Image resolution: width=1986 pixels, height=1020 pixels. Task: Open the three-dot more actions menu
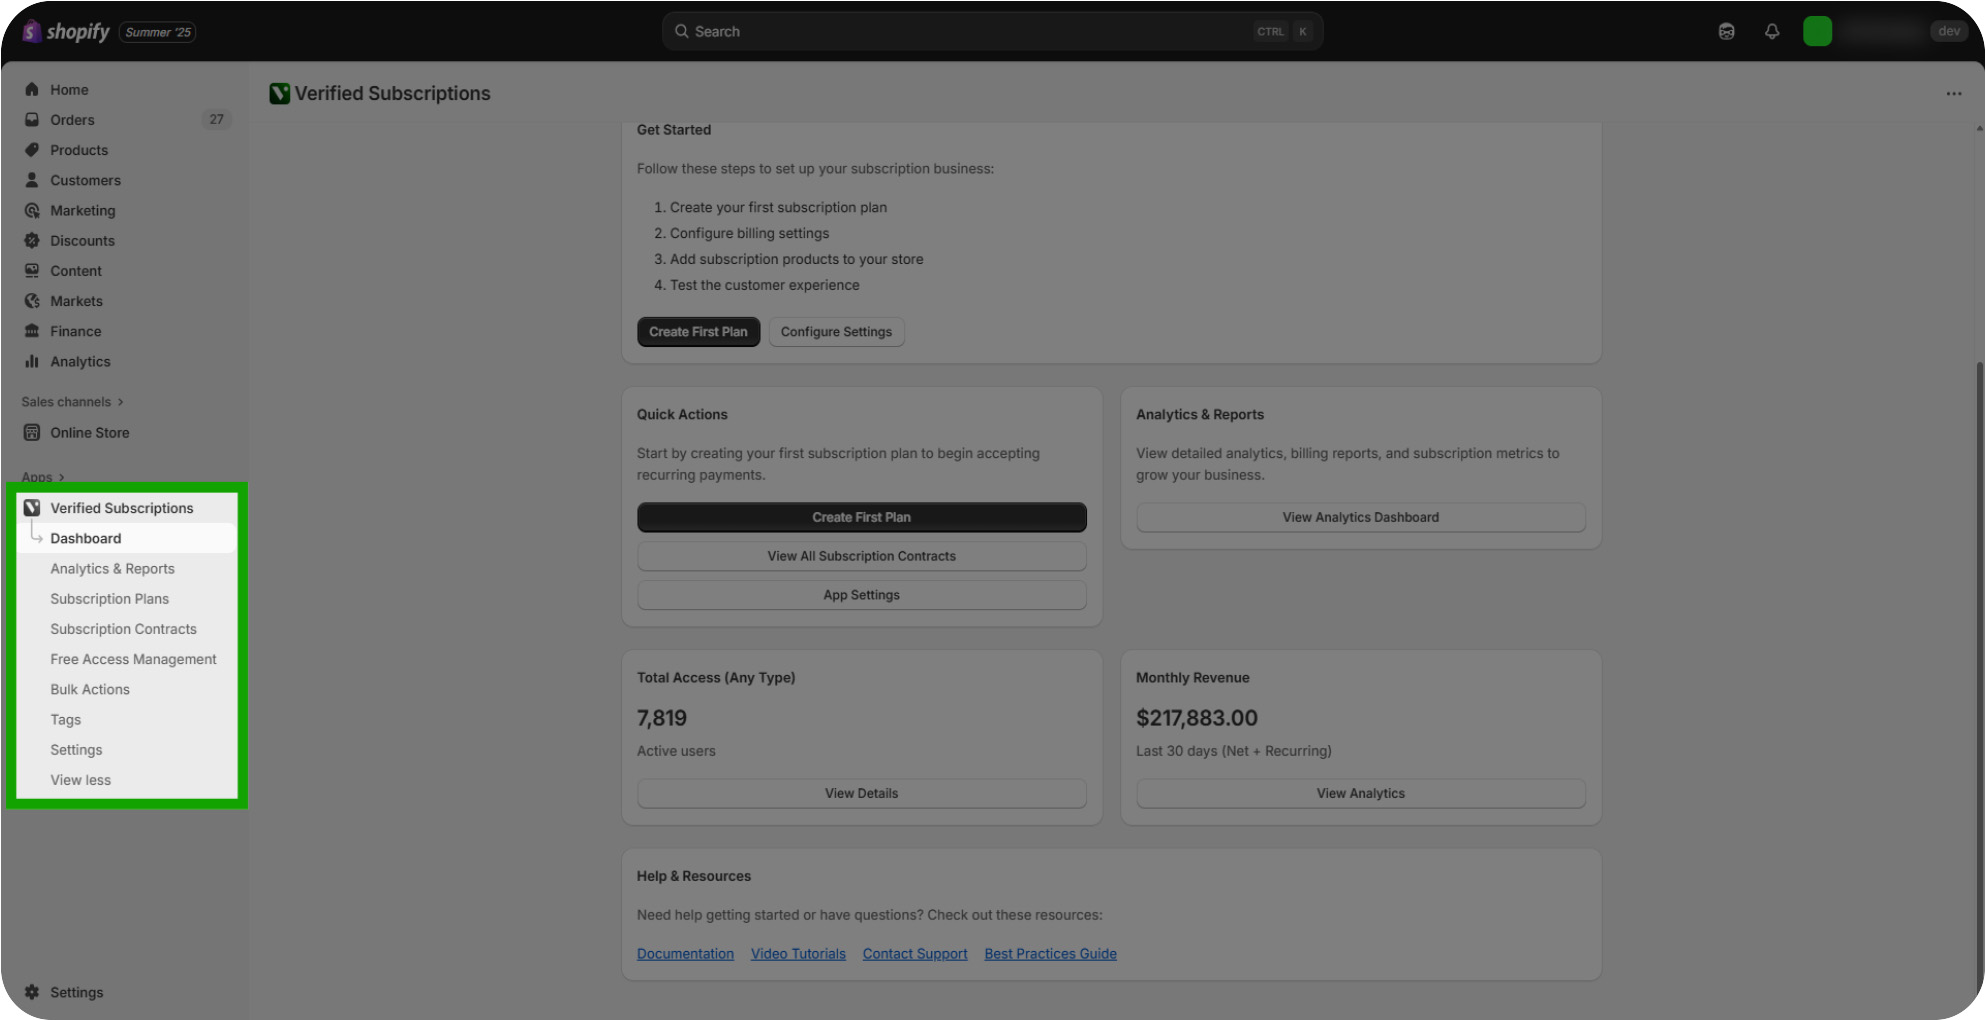(x=1954, y=93)
